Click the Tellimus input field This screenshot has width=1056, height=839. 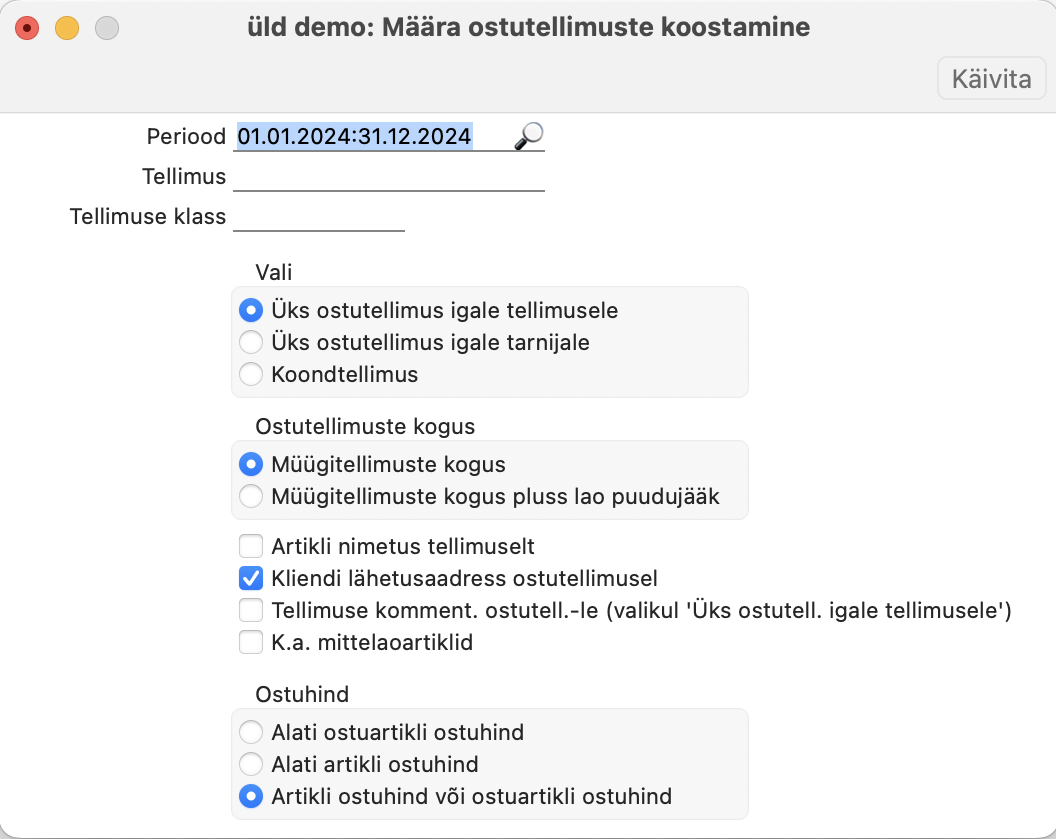pyautogui.click(x=388, y=177)
